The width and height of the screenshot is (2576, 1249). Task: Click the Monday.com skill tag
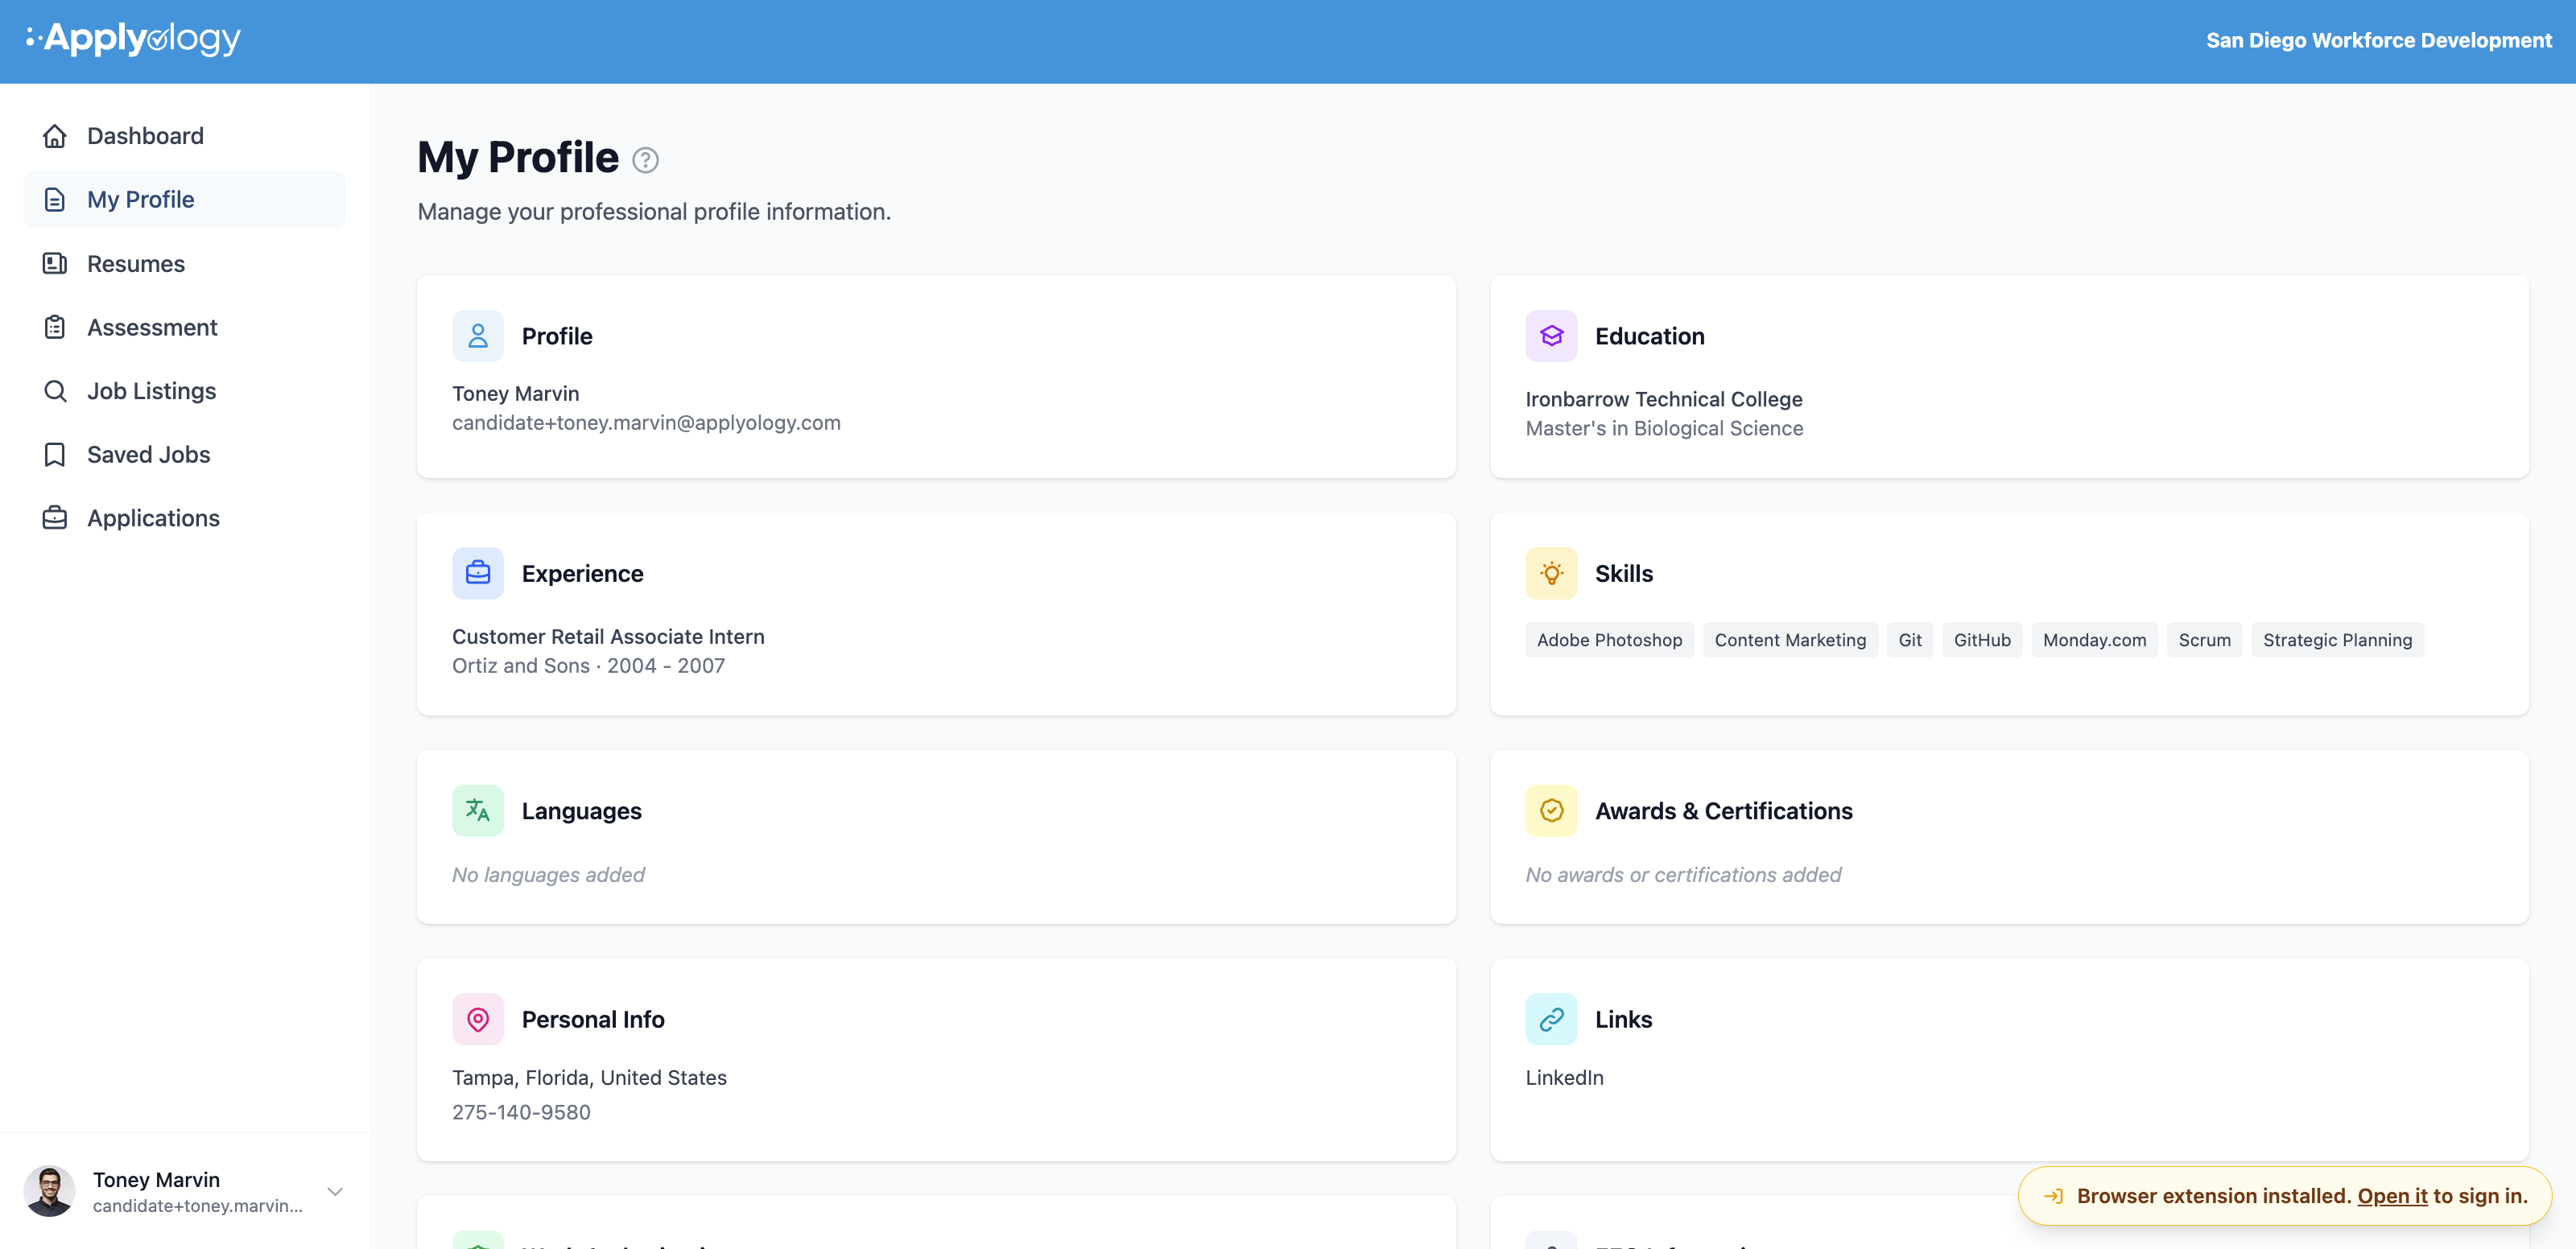coord(2094,640)
